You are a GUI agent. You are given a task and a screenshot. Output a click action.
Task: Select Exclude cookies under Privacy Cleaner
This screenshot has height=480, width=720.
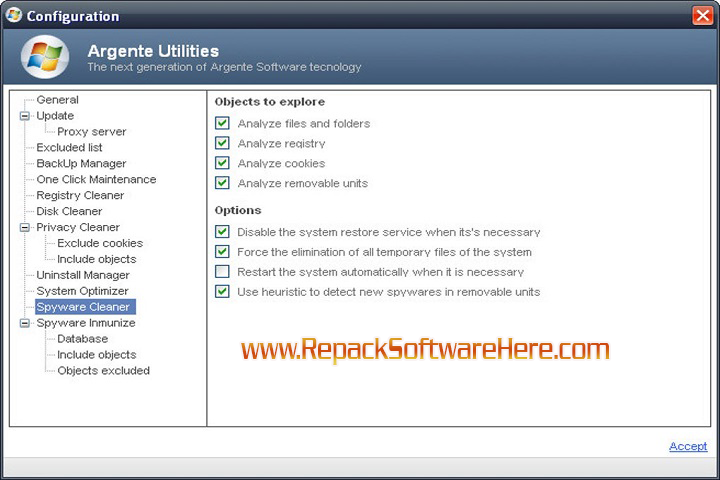click(x=100, y=243)
